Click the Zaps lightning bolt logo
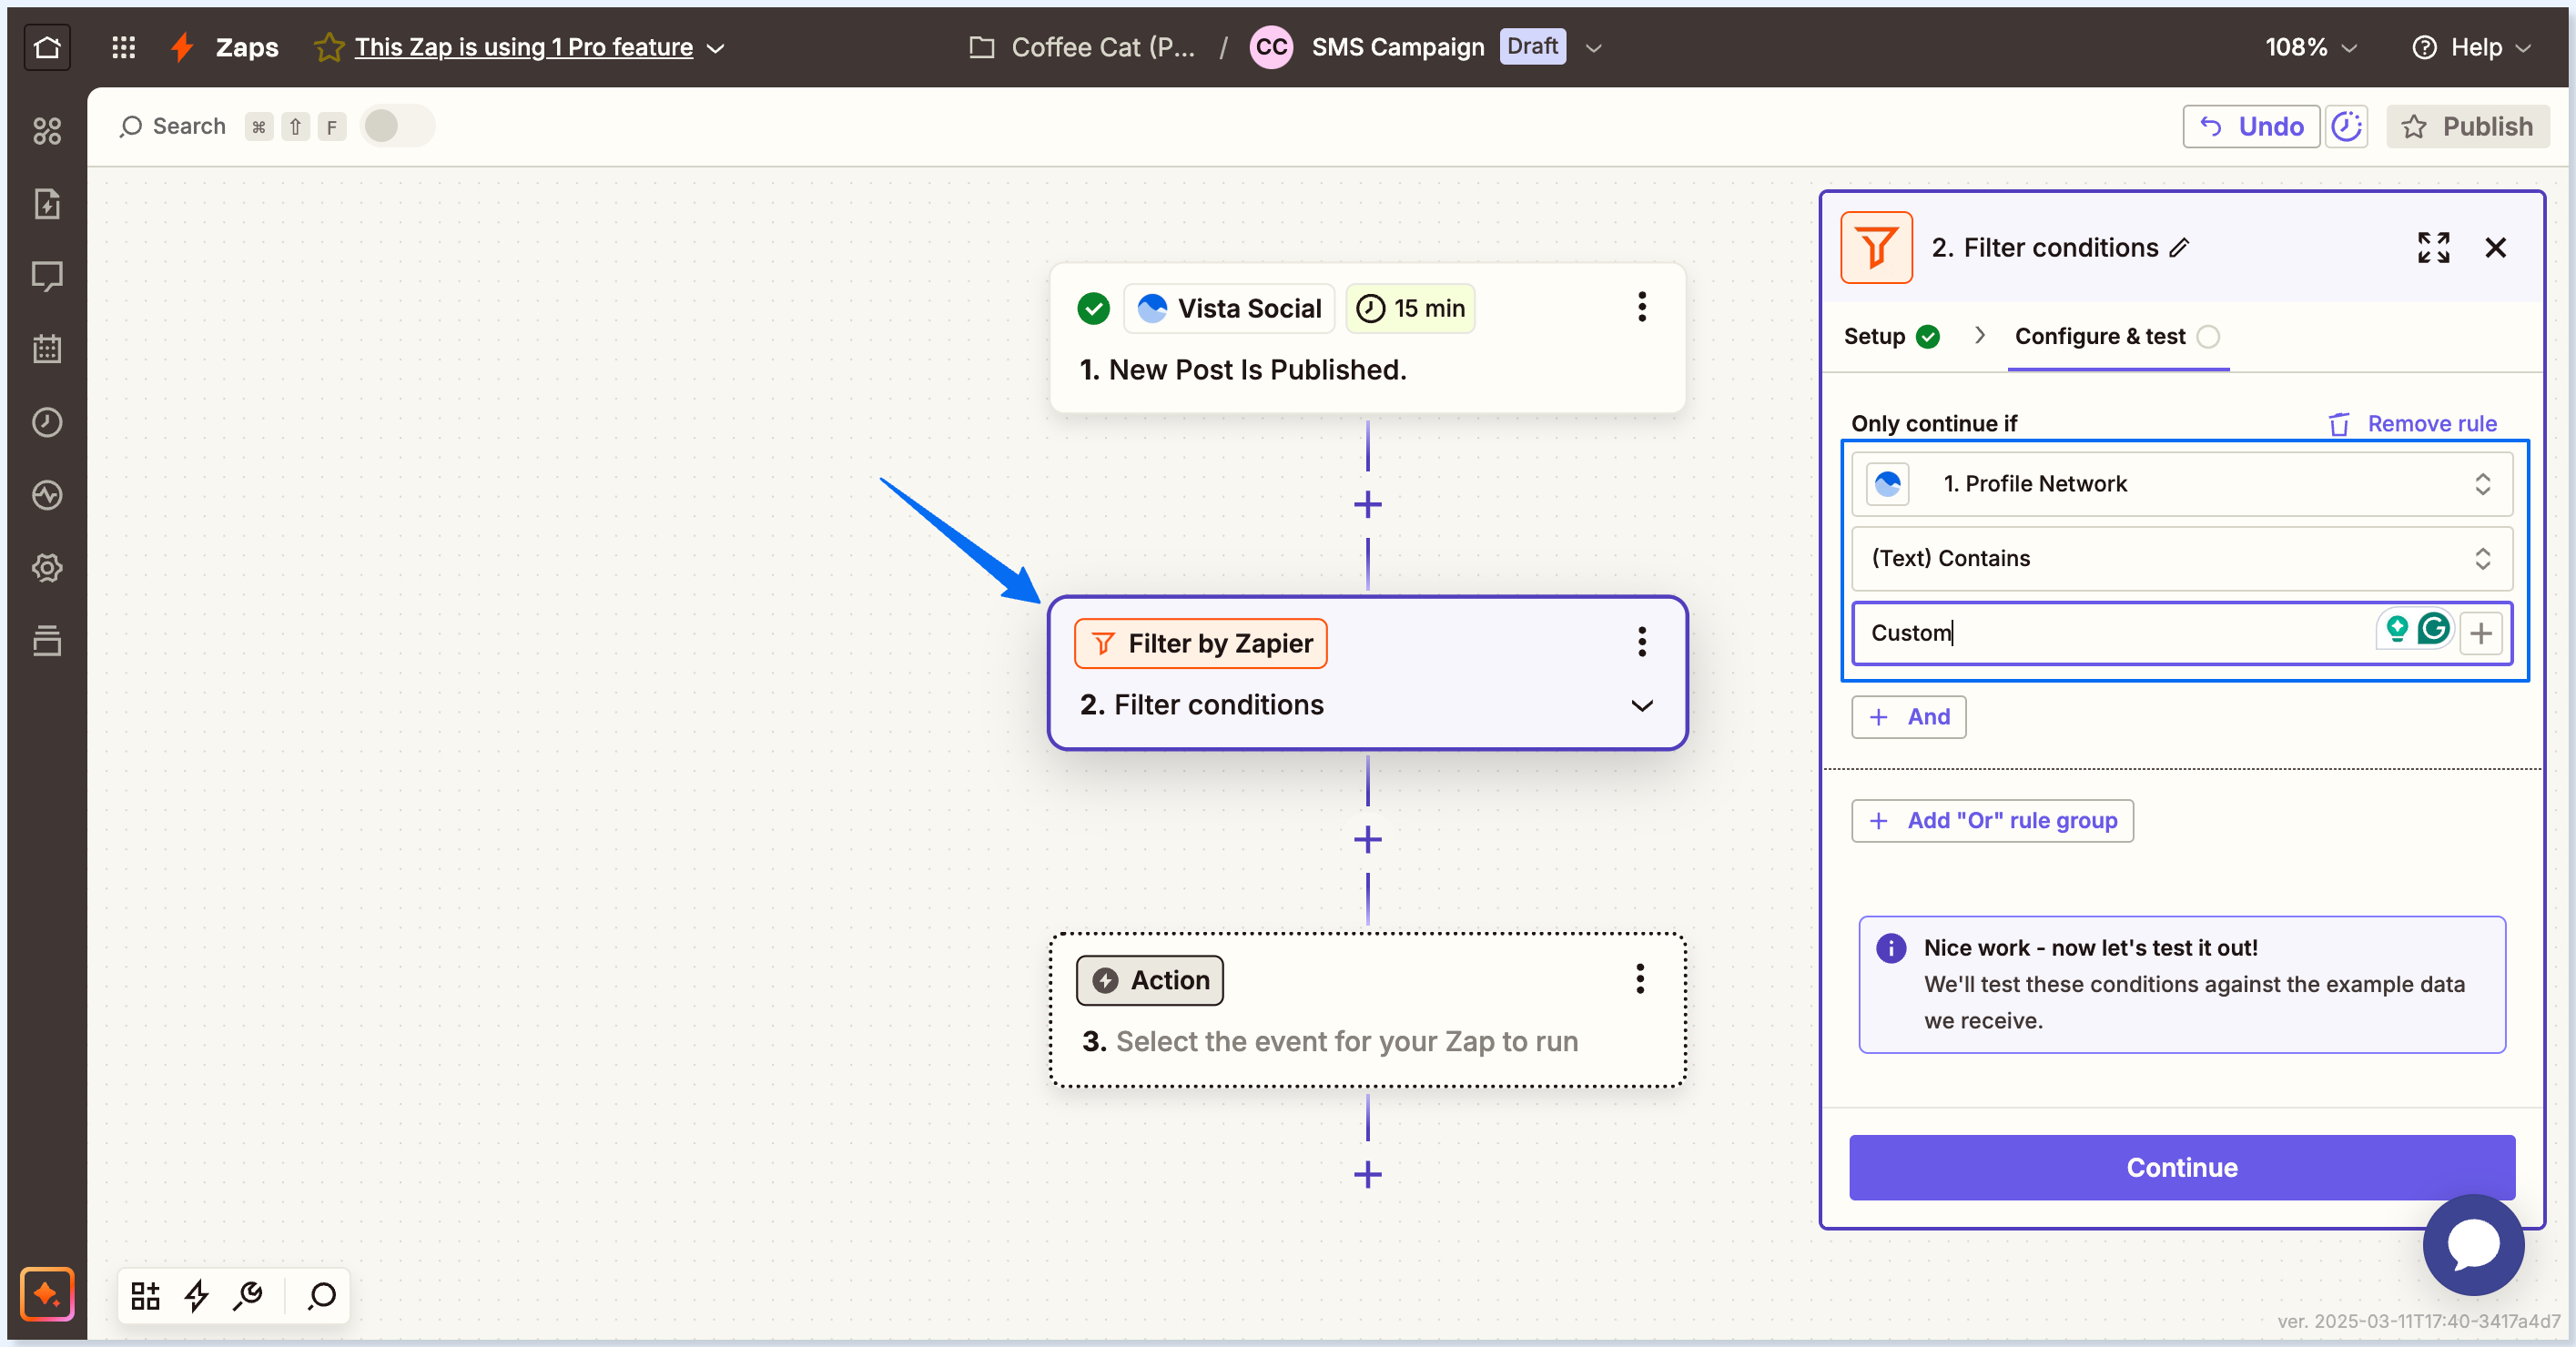2576x1347 pixels. tap(182, 47)
